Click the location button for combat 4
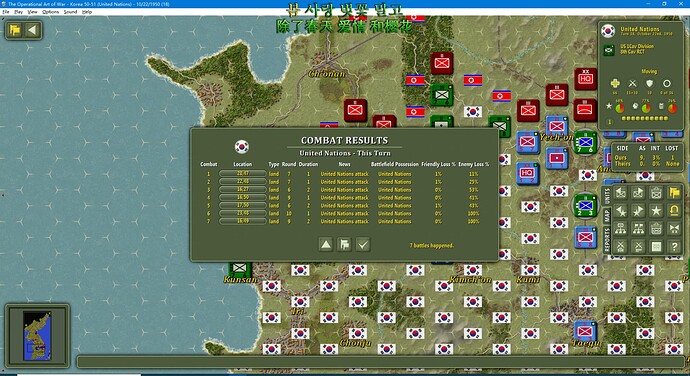Screen dimensions: 690x376 243,197
